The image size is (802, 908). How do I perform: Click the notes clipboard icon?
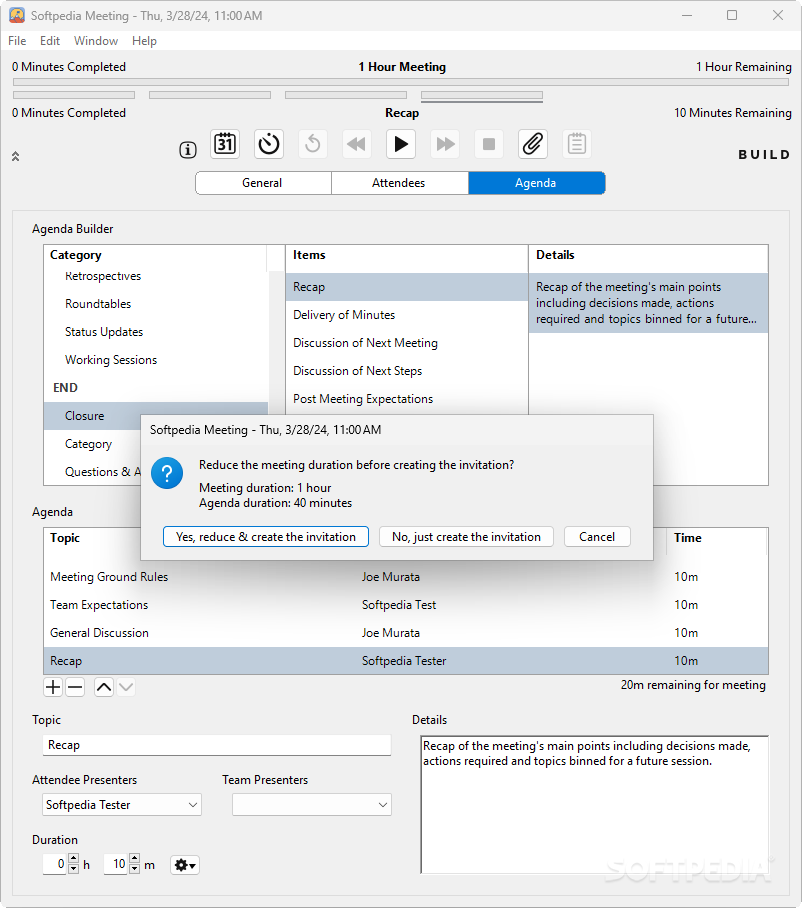[x=577, y=144]
